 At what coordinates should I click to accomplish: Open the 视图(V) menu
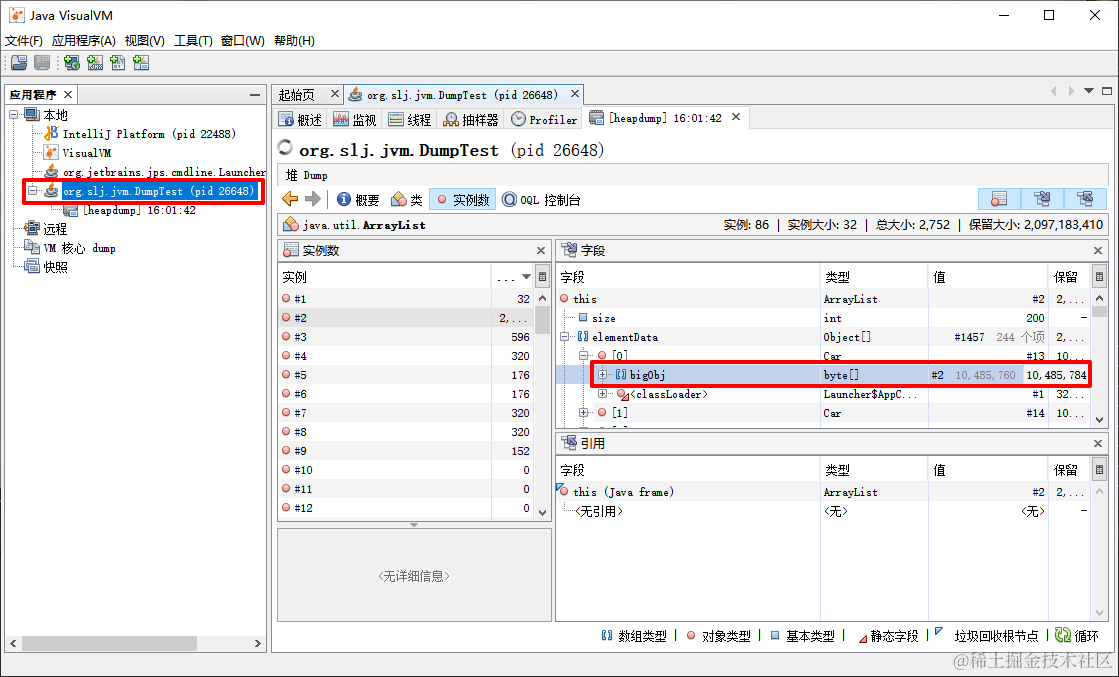145,41
